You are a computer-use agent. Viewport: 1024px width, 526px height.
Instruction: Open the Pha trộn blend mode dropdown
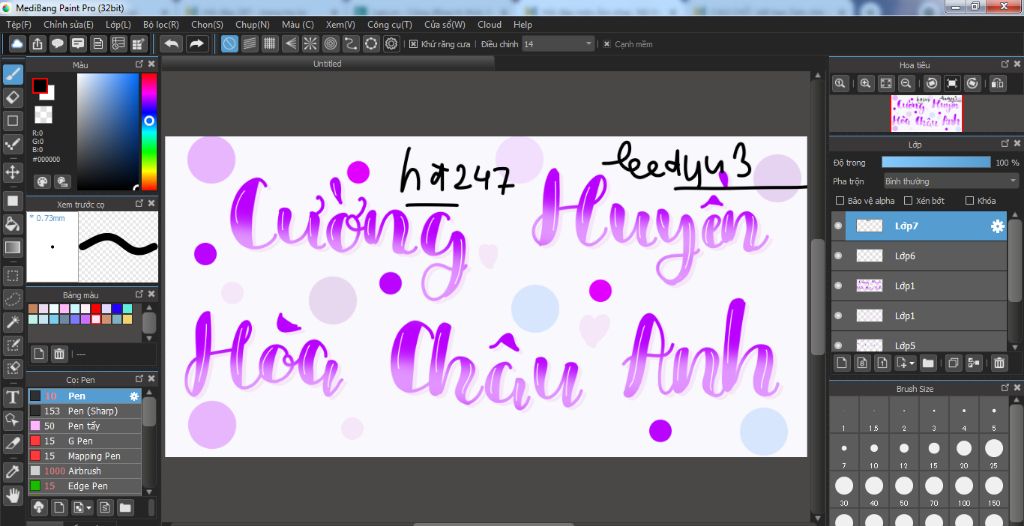pyautogui.click(x=951, y=181)
